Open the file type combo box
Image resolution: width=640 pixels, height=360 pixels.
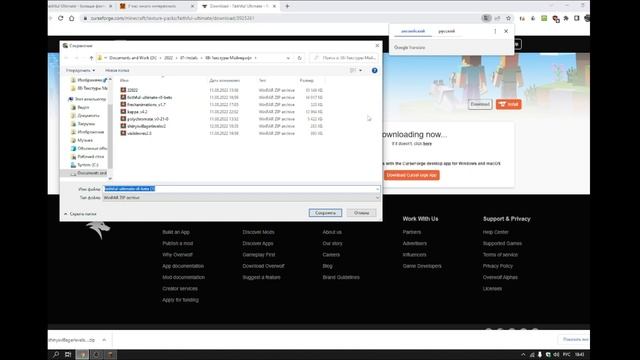pos(241,198)
